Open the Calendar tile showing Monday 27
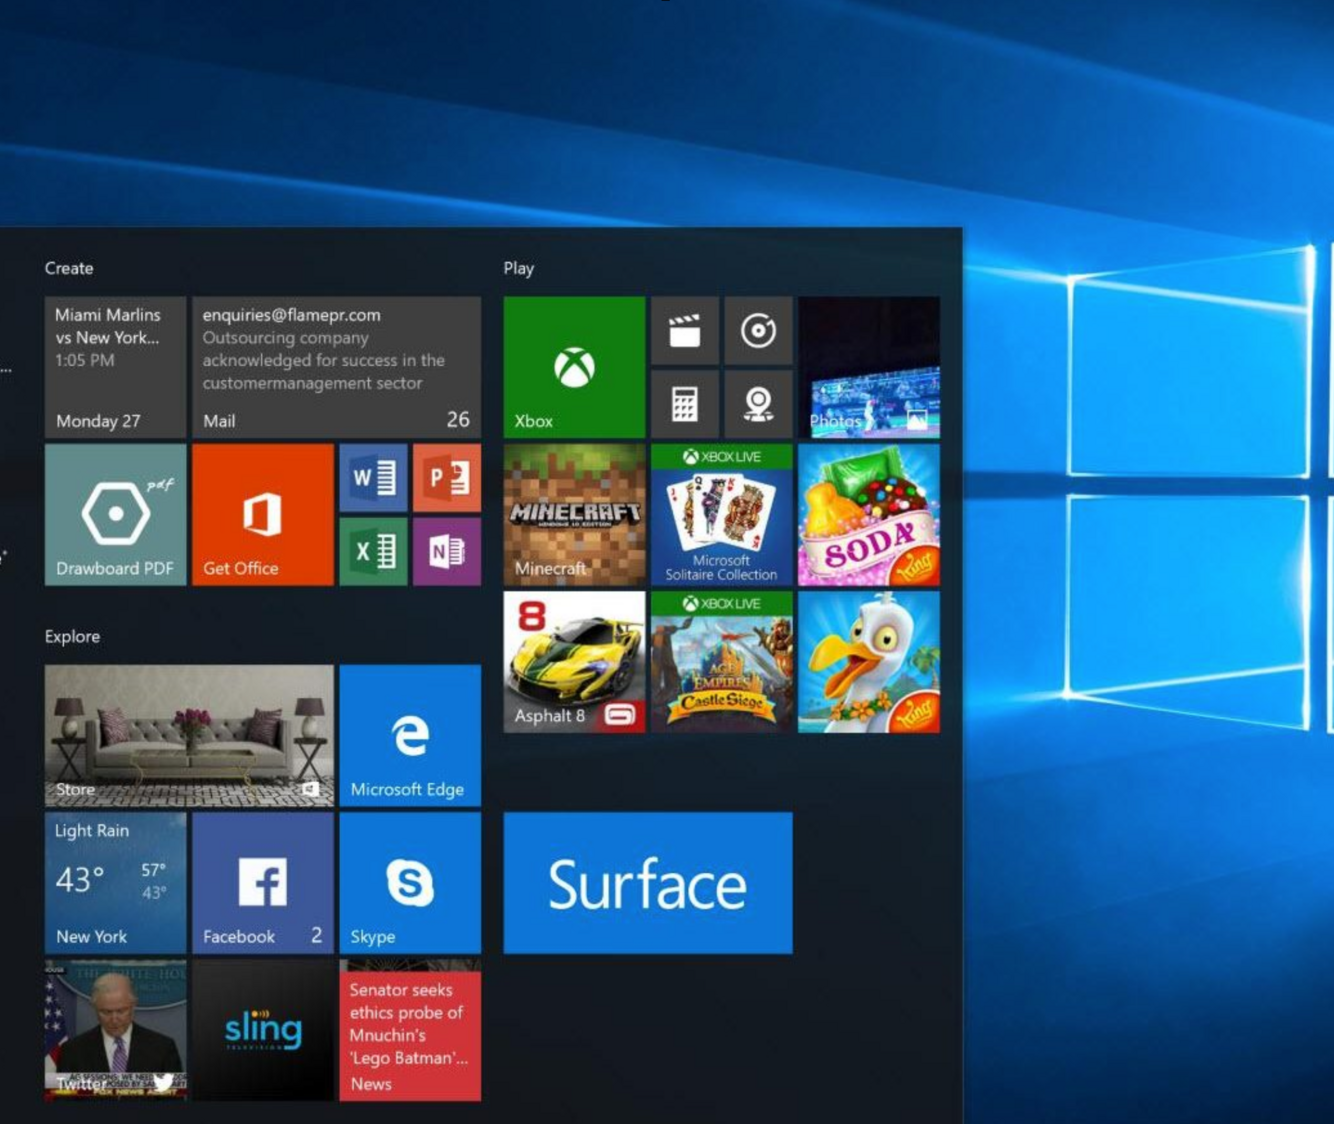The height and width of the screenshot is (1124, 1334). (115, 367)
